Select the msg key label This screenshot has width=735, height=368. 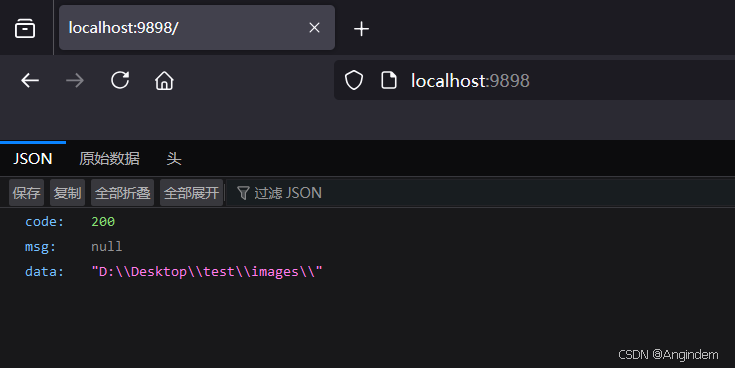[x=40, y=247]
